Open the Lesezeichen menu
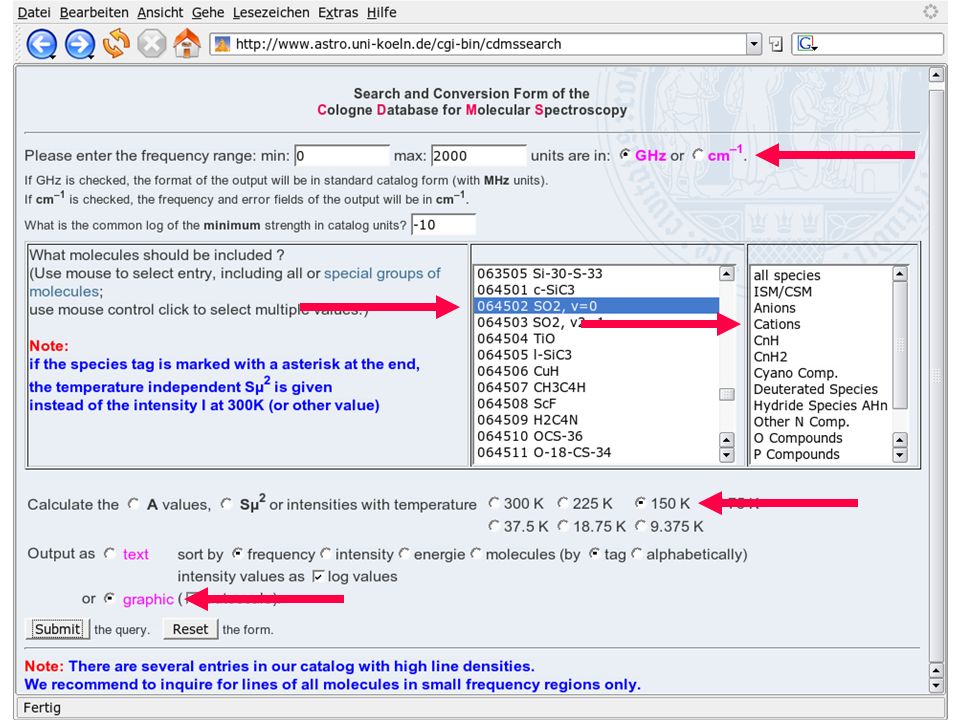Image resolution: width=960 pixels, height=720 pixels. pos(271,12)
